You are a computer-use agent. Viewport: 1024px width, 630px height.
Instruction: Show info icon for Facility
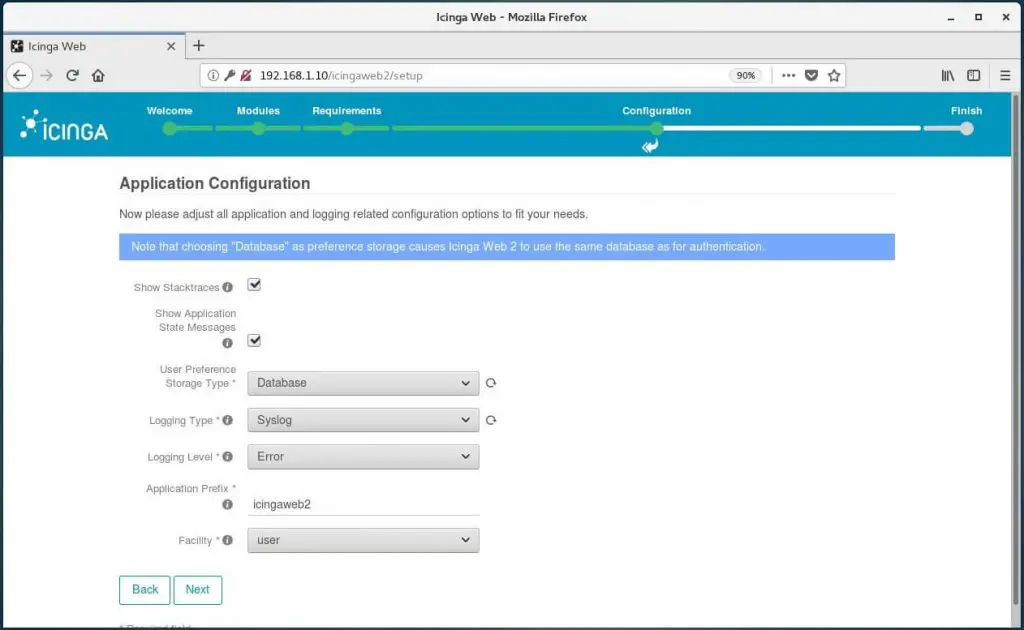(227, 541)
